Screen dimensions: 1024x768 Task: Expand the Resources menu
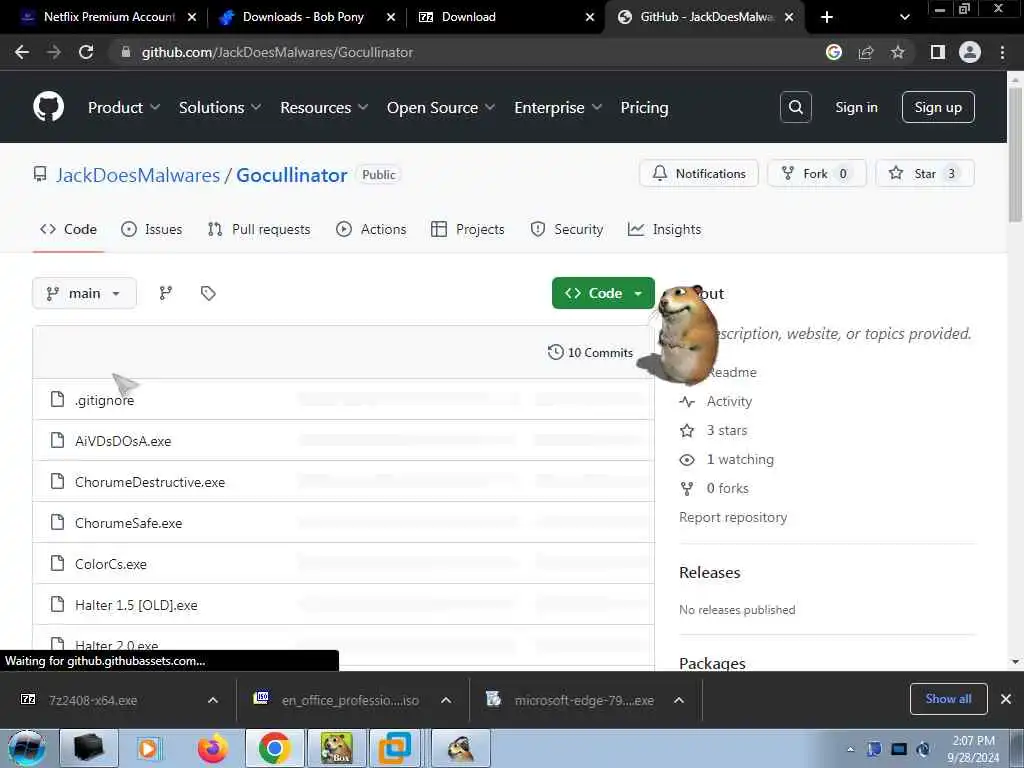[324, 108]
